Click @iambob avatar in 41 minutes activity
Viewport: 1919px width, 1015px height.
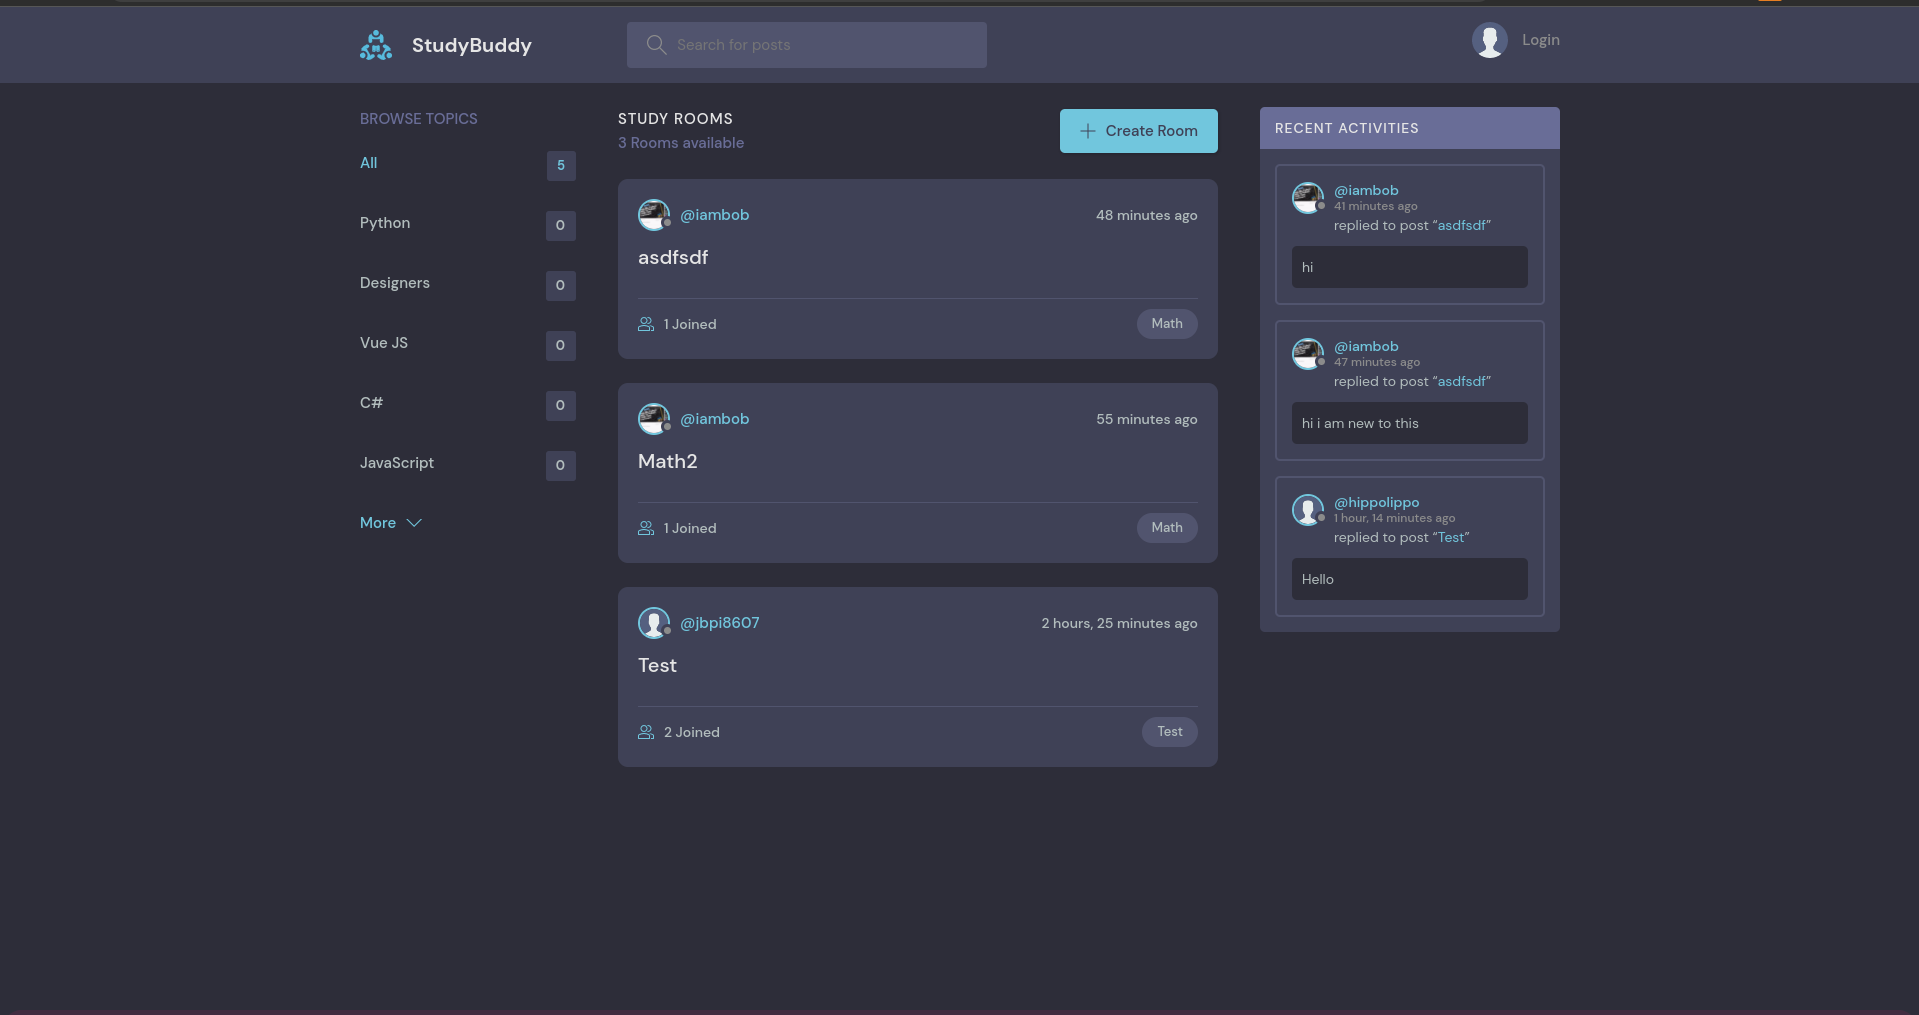click(1308, 198)
